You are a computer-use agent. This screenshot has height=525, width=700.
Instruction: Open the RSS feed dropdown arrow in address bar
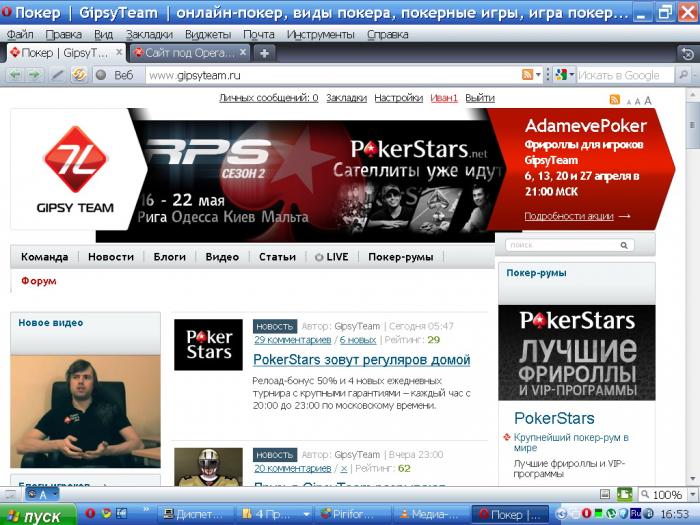pos(538,75)
